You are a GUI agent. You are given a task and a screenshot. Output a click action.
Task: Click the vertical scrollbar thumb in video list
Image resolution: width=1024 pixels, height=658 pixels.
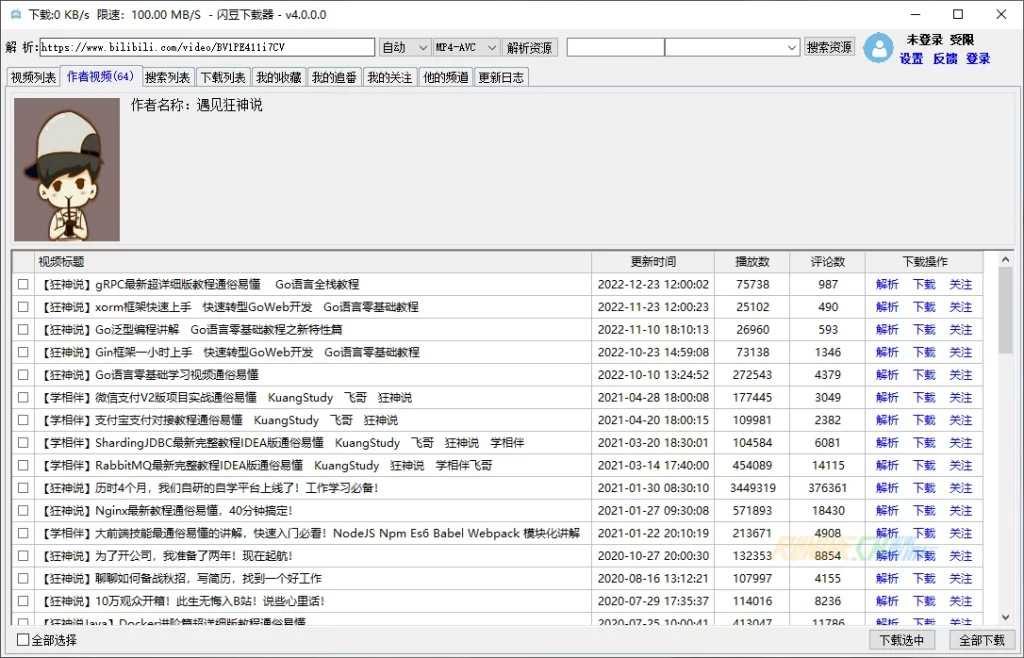1004,312
